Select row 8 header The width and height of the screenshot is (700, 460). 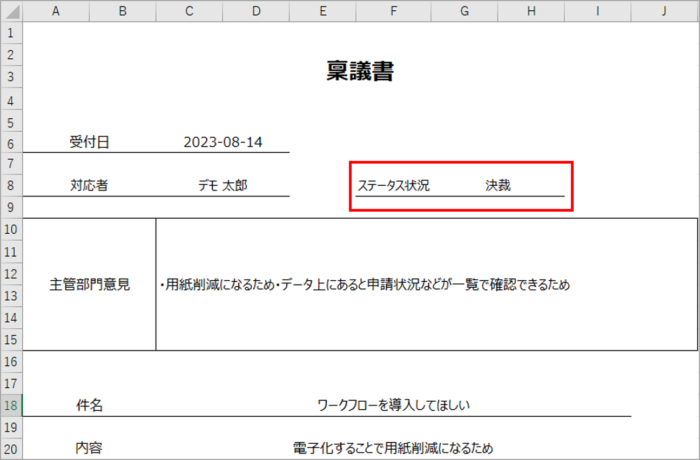(11, 185)
